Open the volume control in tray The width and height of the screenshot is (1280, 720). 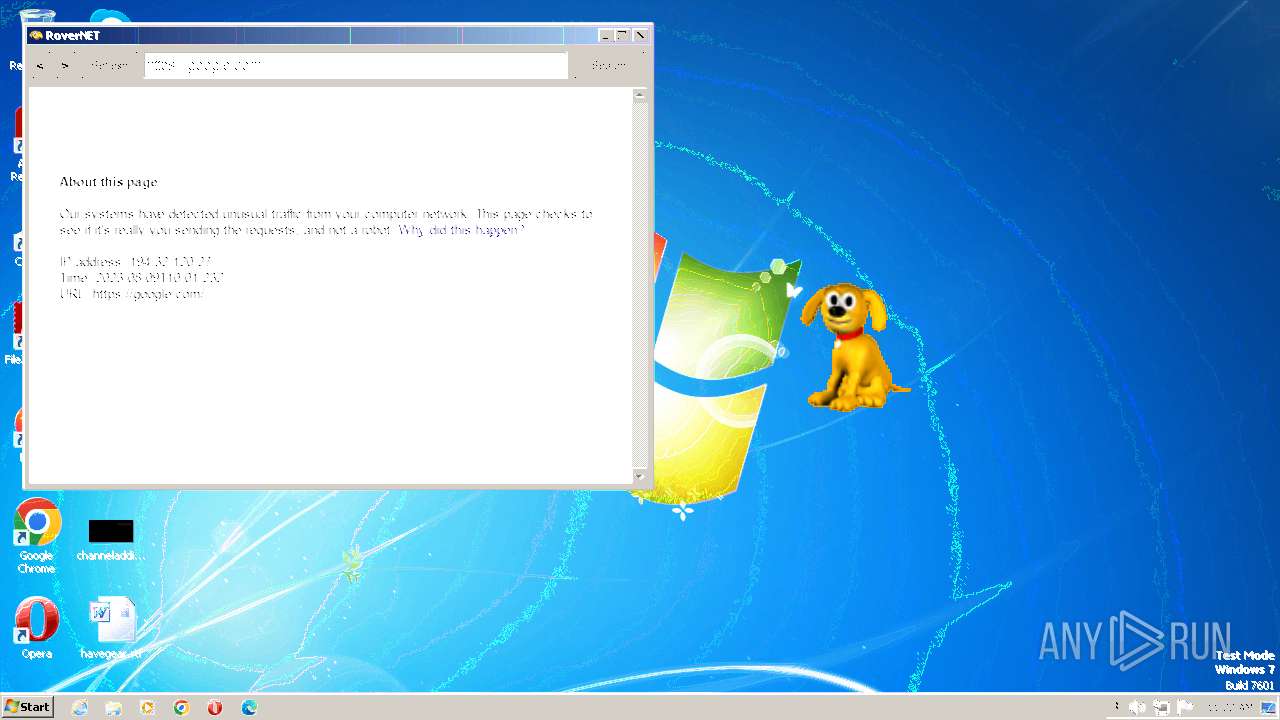point(1138,707)
